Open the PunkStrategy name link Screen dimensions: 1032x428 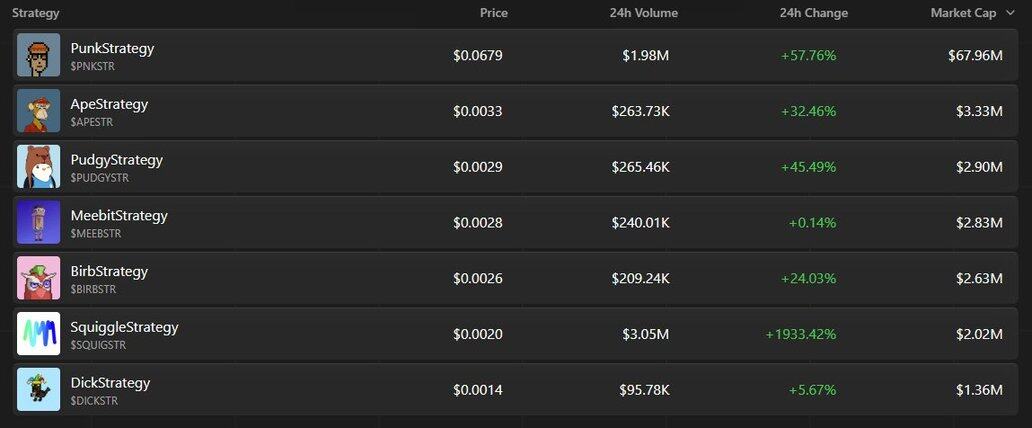(x=113, y=49)
